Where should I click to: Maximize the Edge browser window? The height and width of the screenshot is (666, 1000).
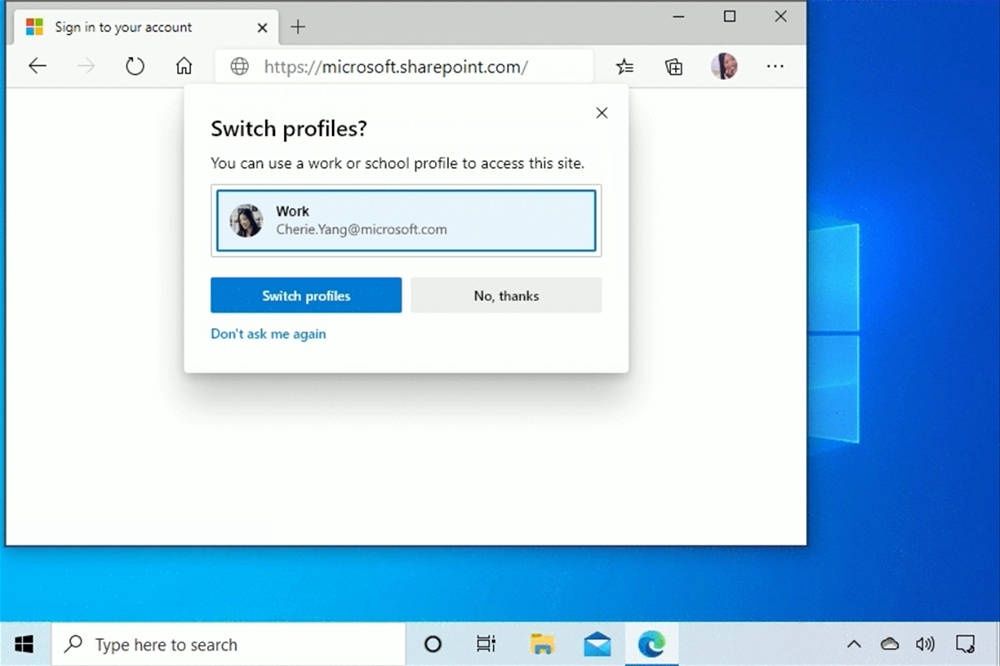point(730,17)
